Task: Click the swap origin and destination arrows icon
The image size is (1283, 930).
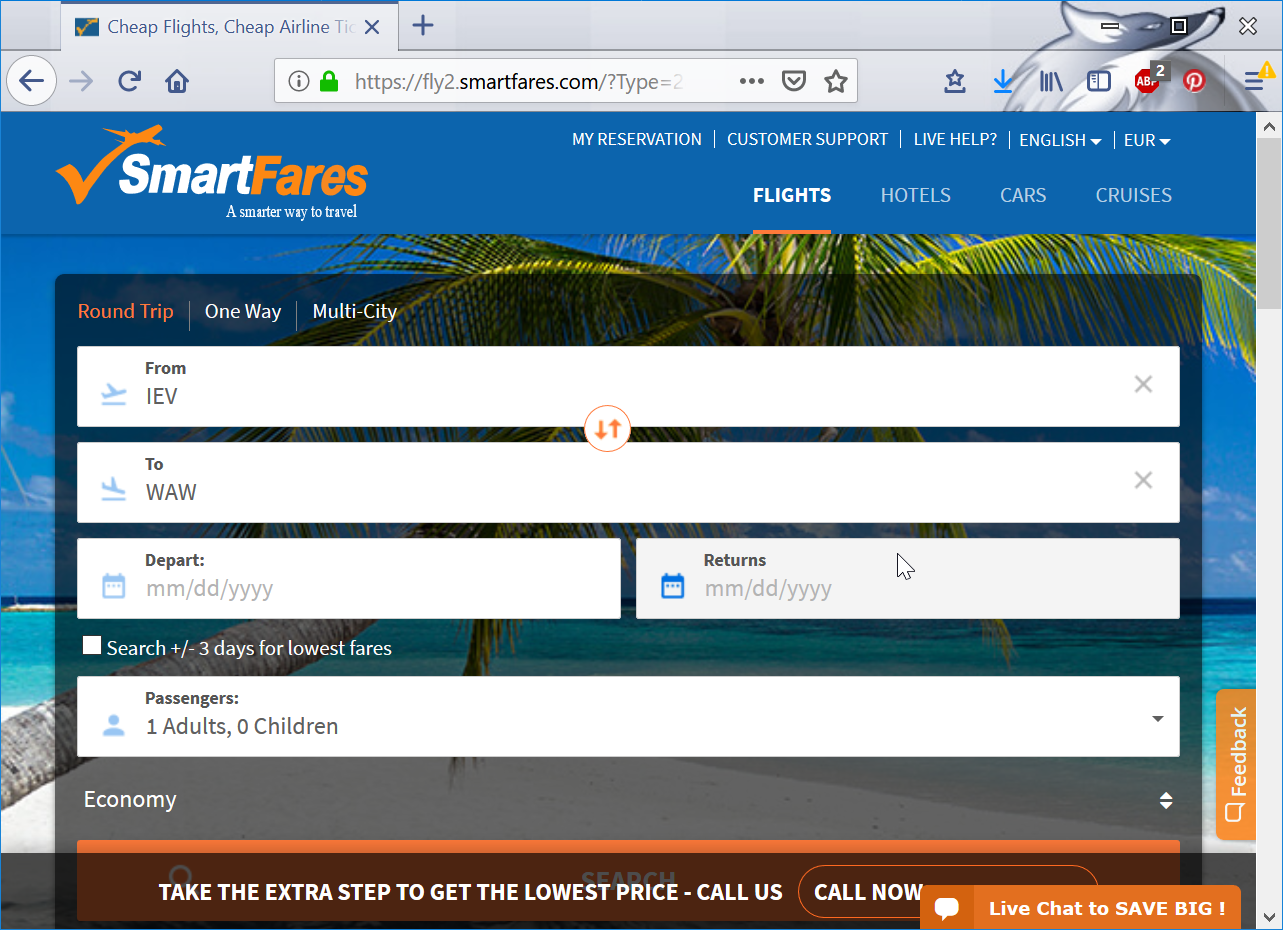Action: tap(607, 428)
